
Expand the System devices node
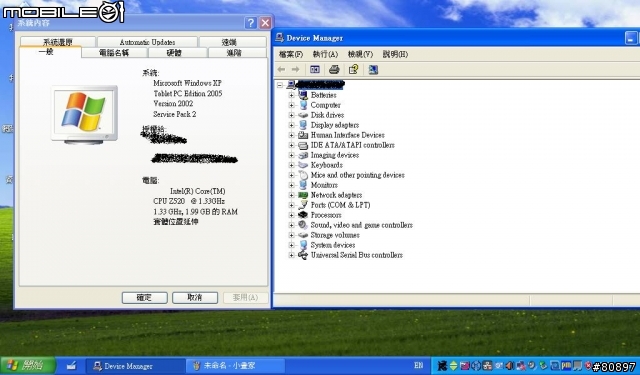291,245
